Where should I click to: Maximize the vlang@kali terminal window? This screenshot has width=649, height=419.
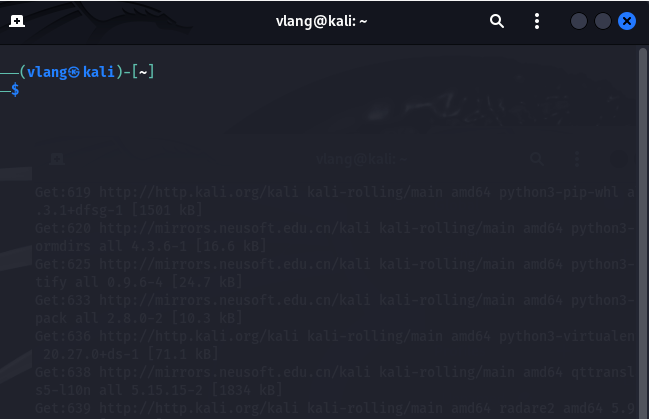(603, 21)
